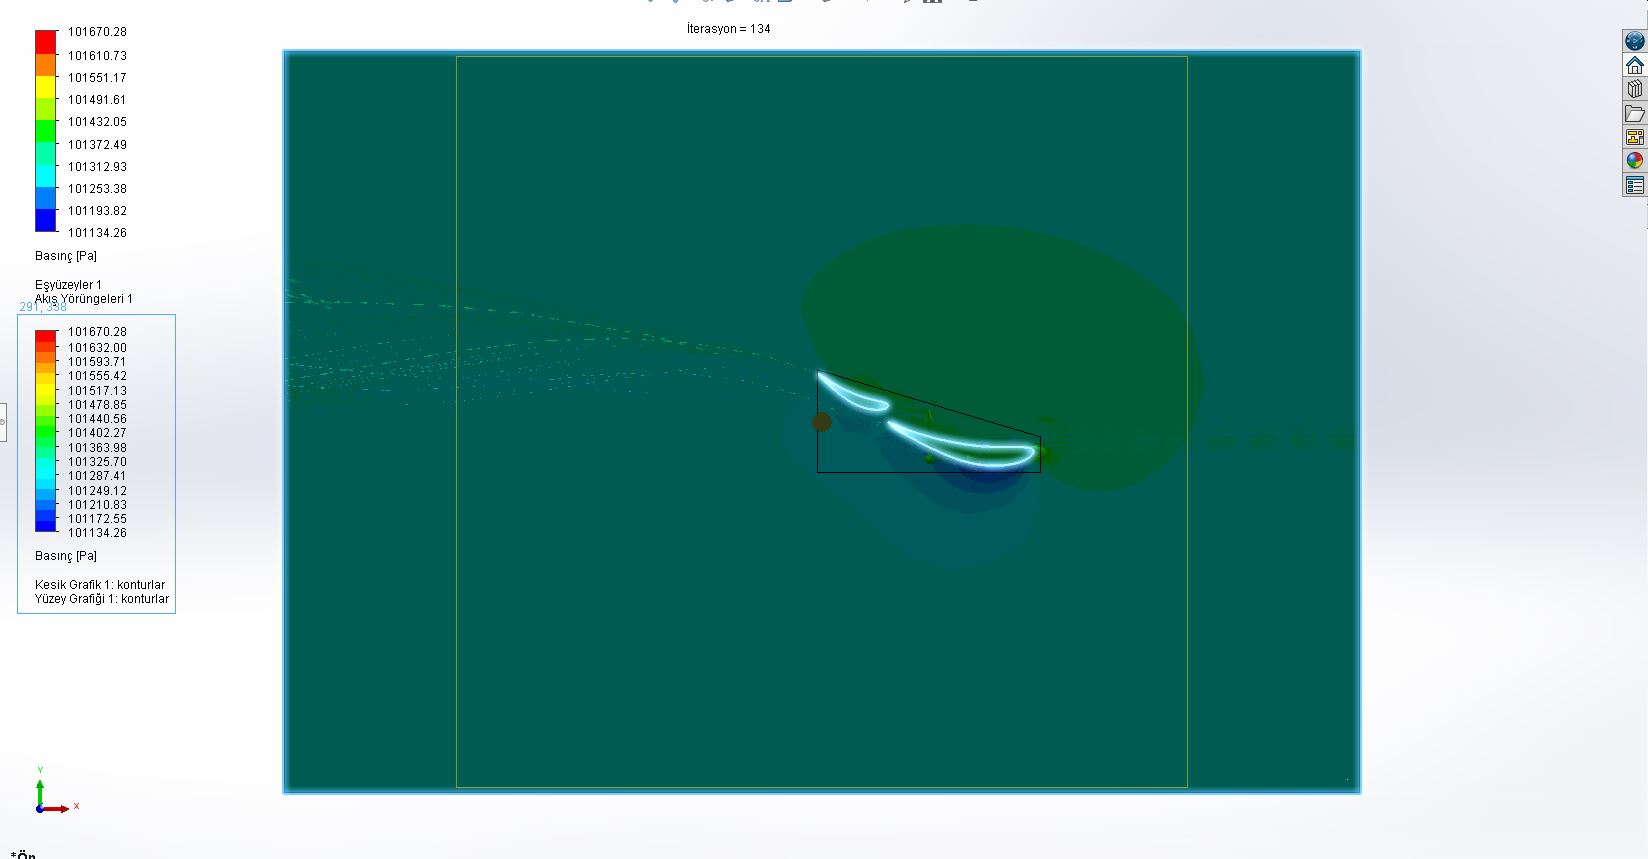Select top legend value 101610.73

click(97, 56)
